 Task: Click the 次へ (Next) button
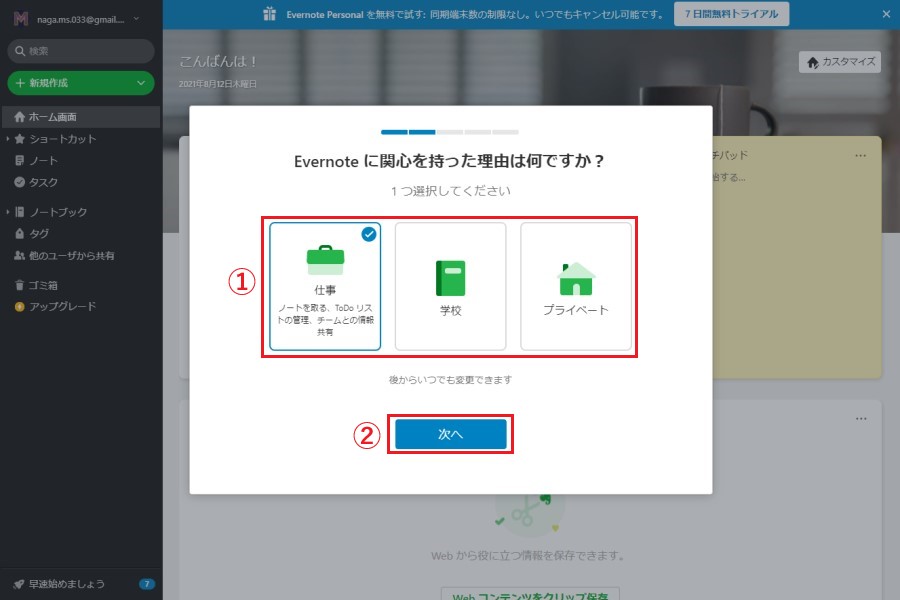tap(451, 434)
